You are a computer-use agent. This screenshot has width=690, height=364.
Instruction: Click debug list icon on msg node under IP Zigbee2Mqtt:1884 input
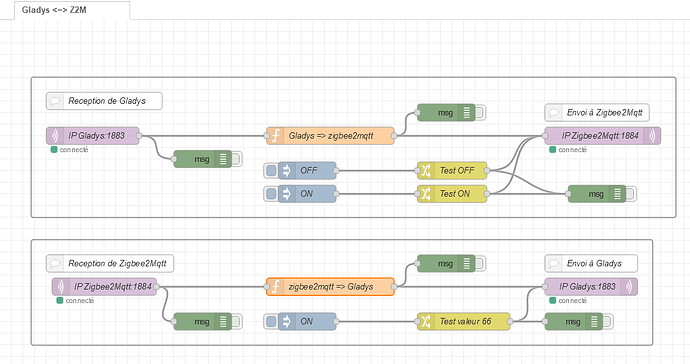coord(223,322)
